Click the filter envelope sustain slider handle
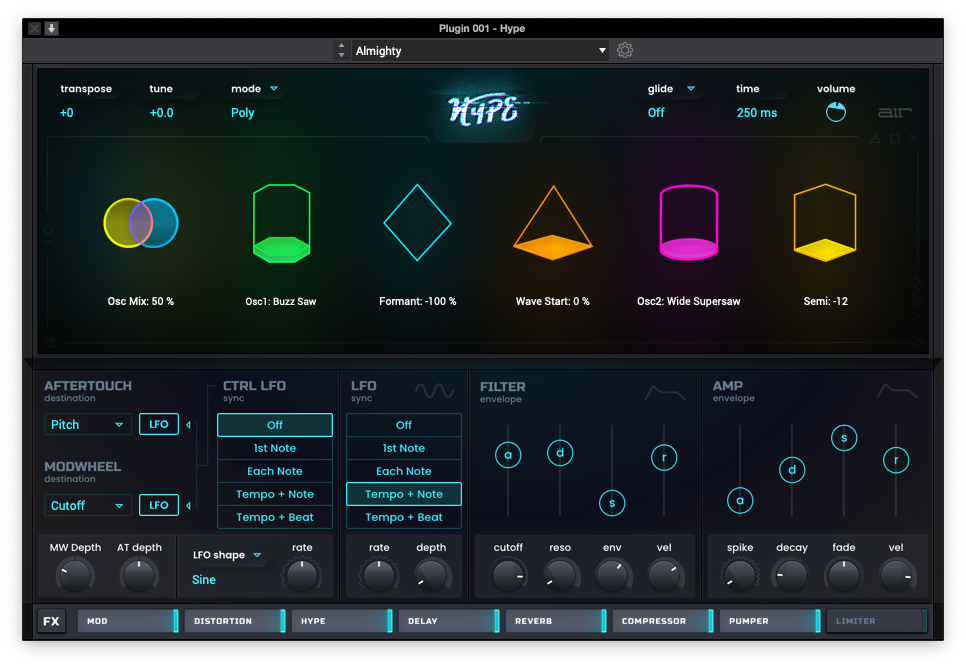The image size is (966, 667). tap(612, 503)
